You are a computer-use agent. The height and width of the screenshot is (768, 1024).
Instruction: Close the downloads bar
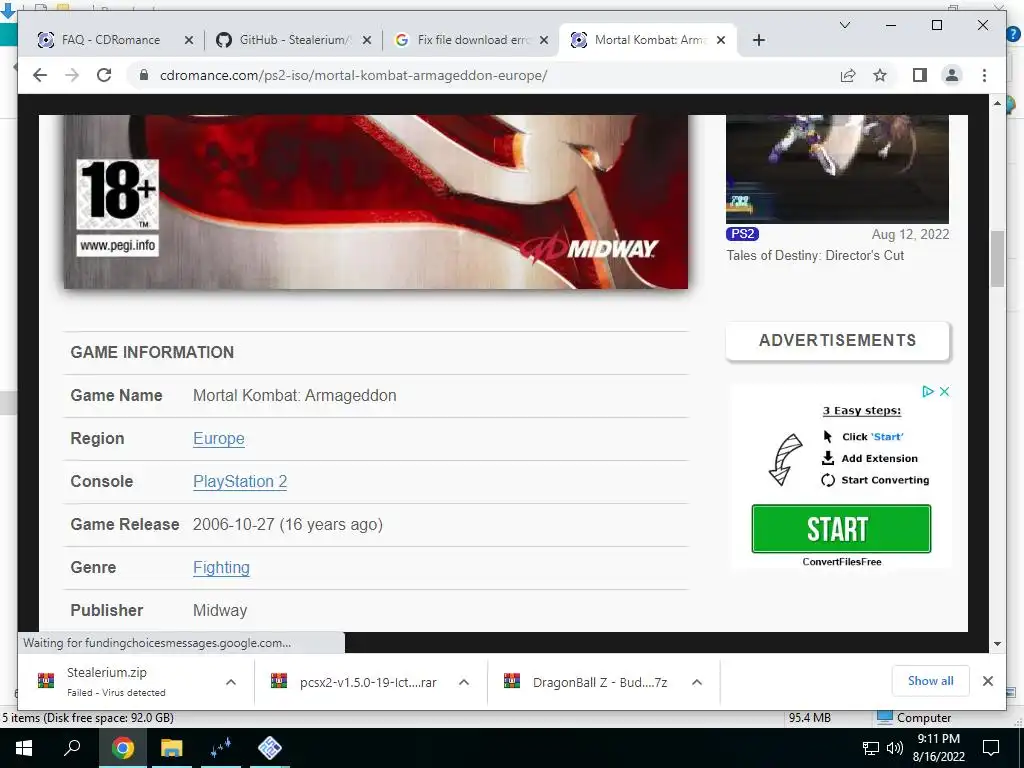click(987, 681)
